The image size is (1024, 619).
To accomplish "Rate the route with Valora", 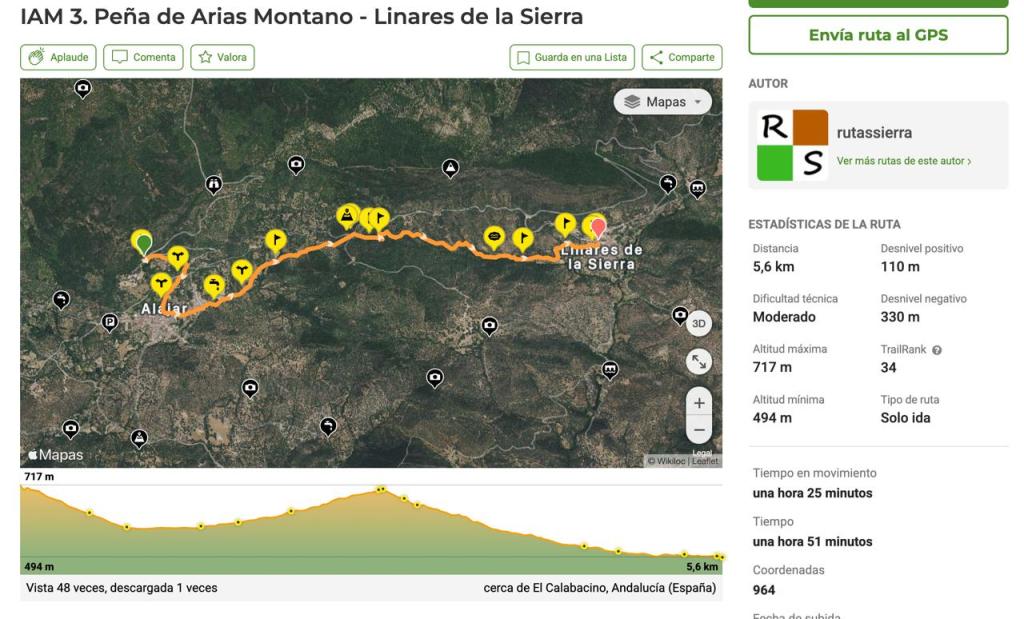I will pyautogui.click(x=222, y=57).
